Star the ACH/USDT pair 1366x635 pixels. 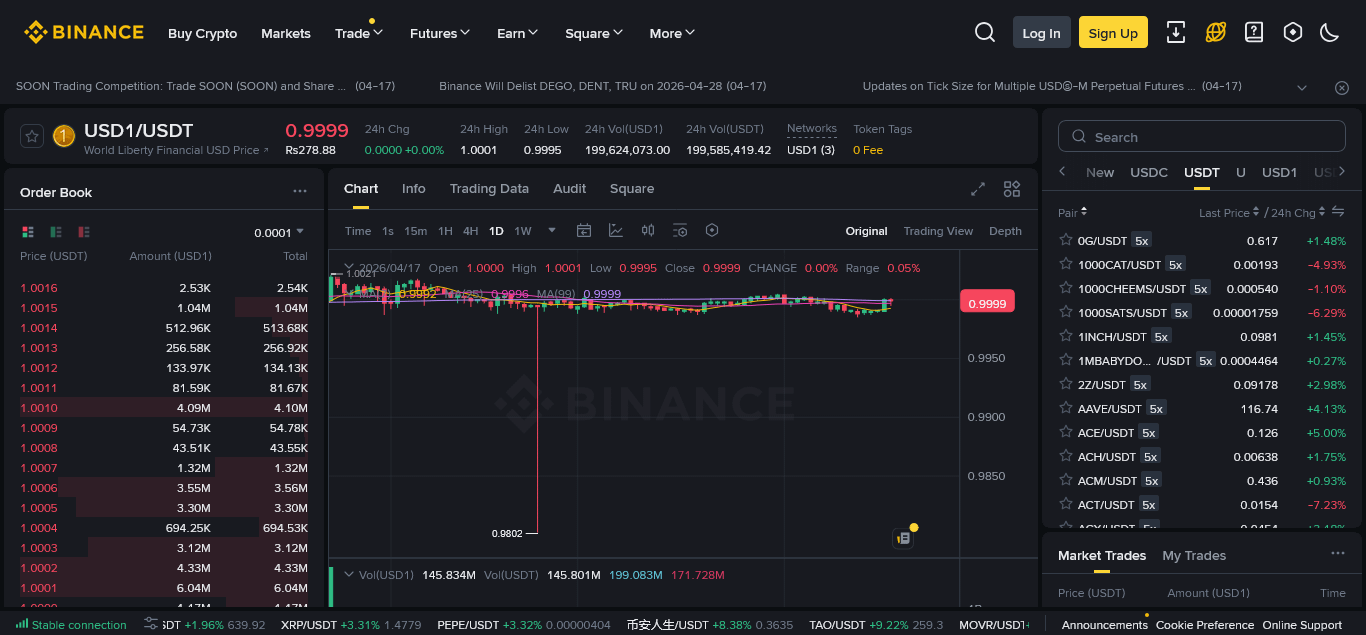[x=1066, y=456]
